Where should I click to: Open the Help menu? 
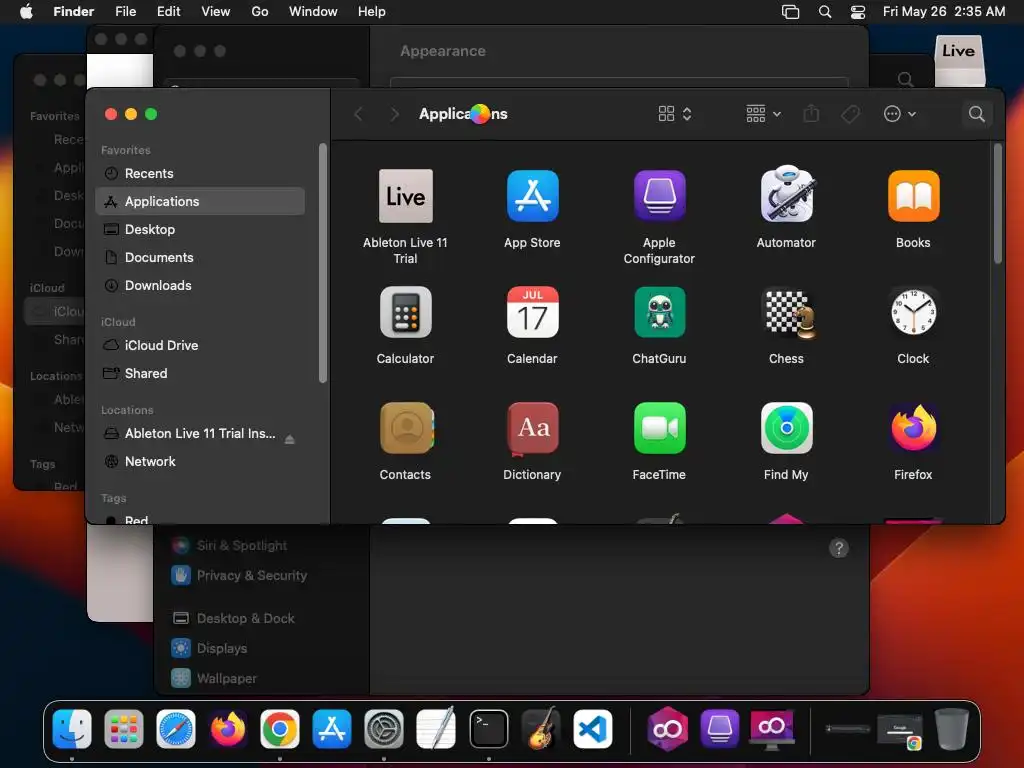tap(372, 11)
